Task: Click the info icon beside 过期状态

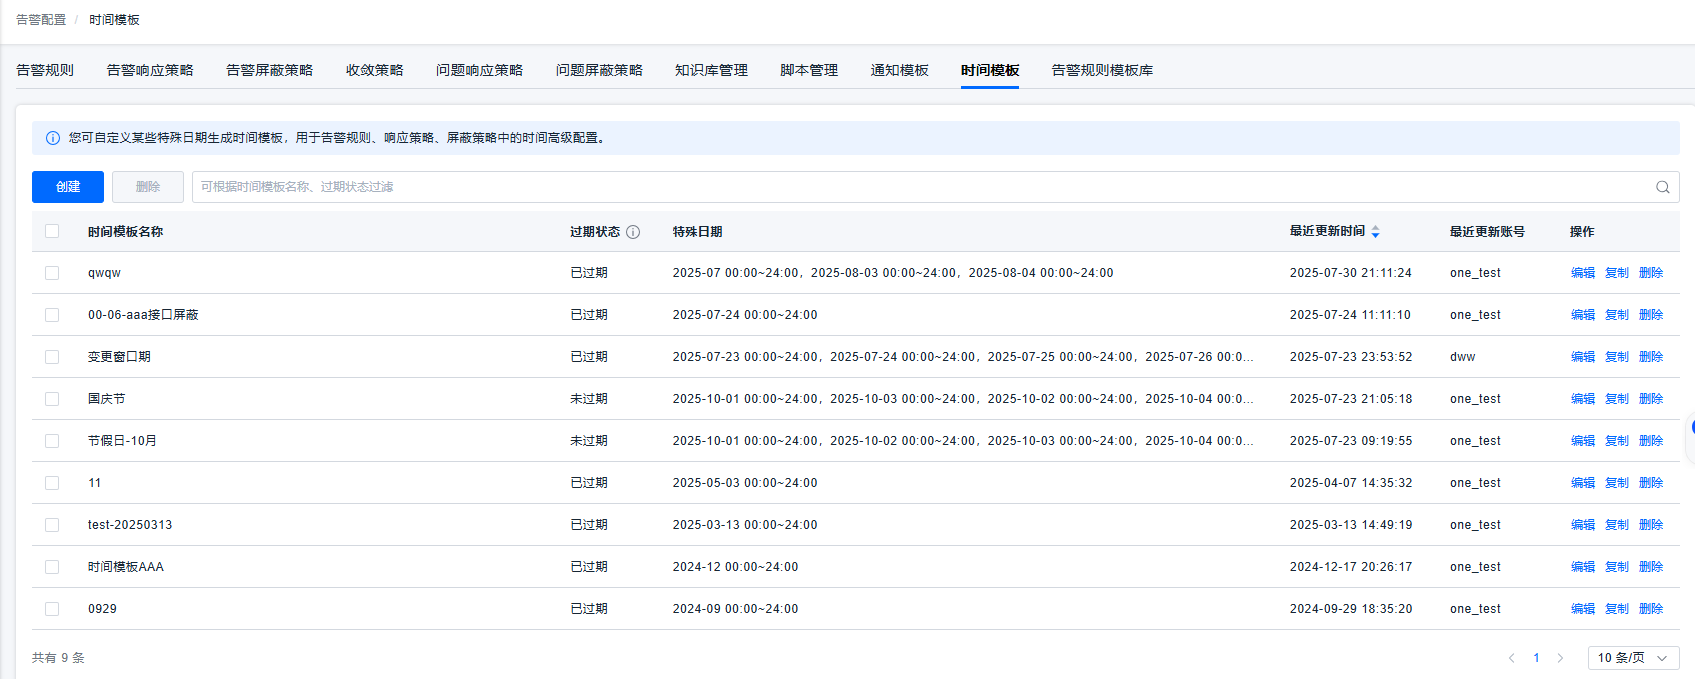Action: 633,232
